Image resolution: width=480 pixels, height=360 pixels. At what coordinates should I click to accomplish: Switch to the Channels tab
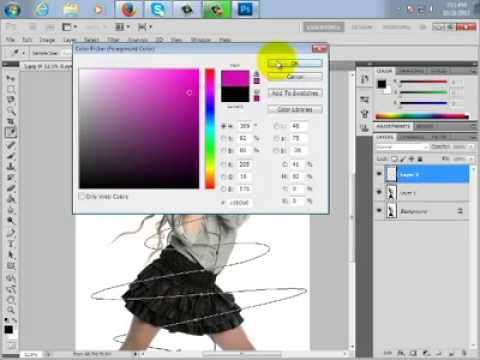pyautogui.click(x=412, y=137)
